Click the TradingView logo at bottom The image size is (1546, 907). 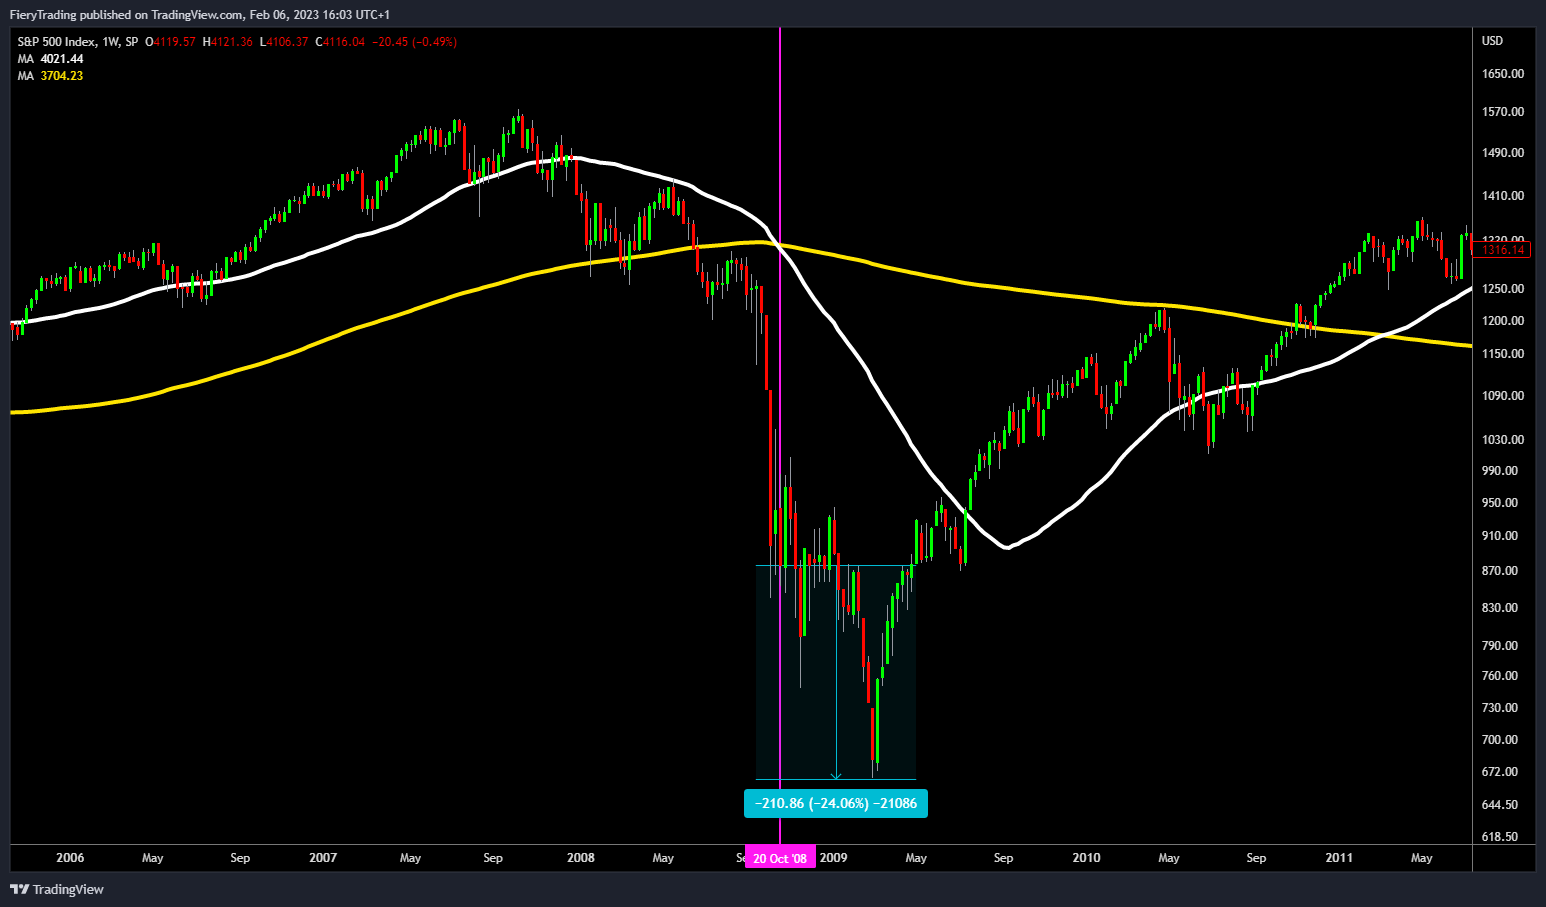[x=57, y=889]
